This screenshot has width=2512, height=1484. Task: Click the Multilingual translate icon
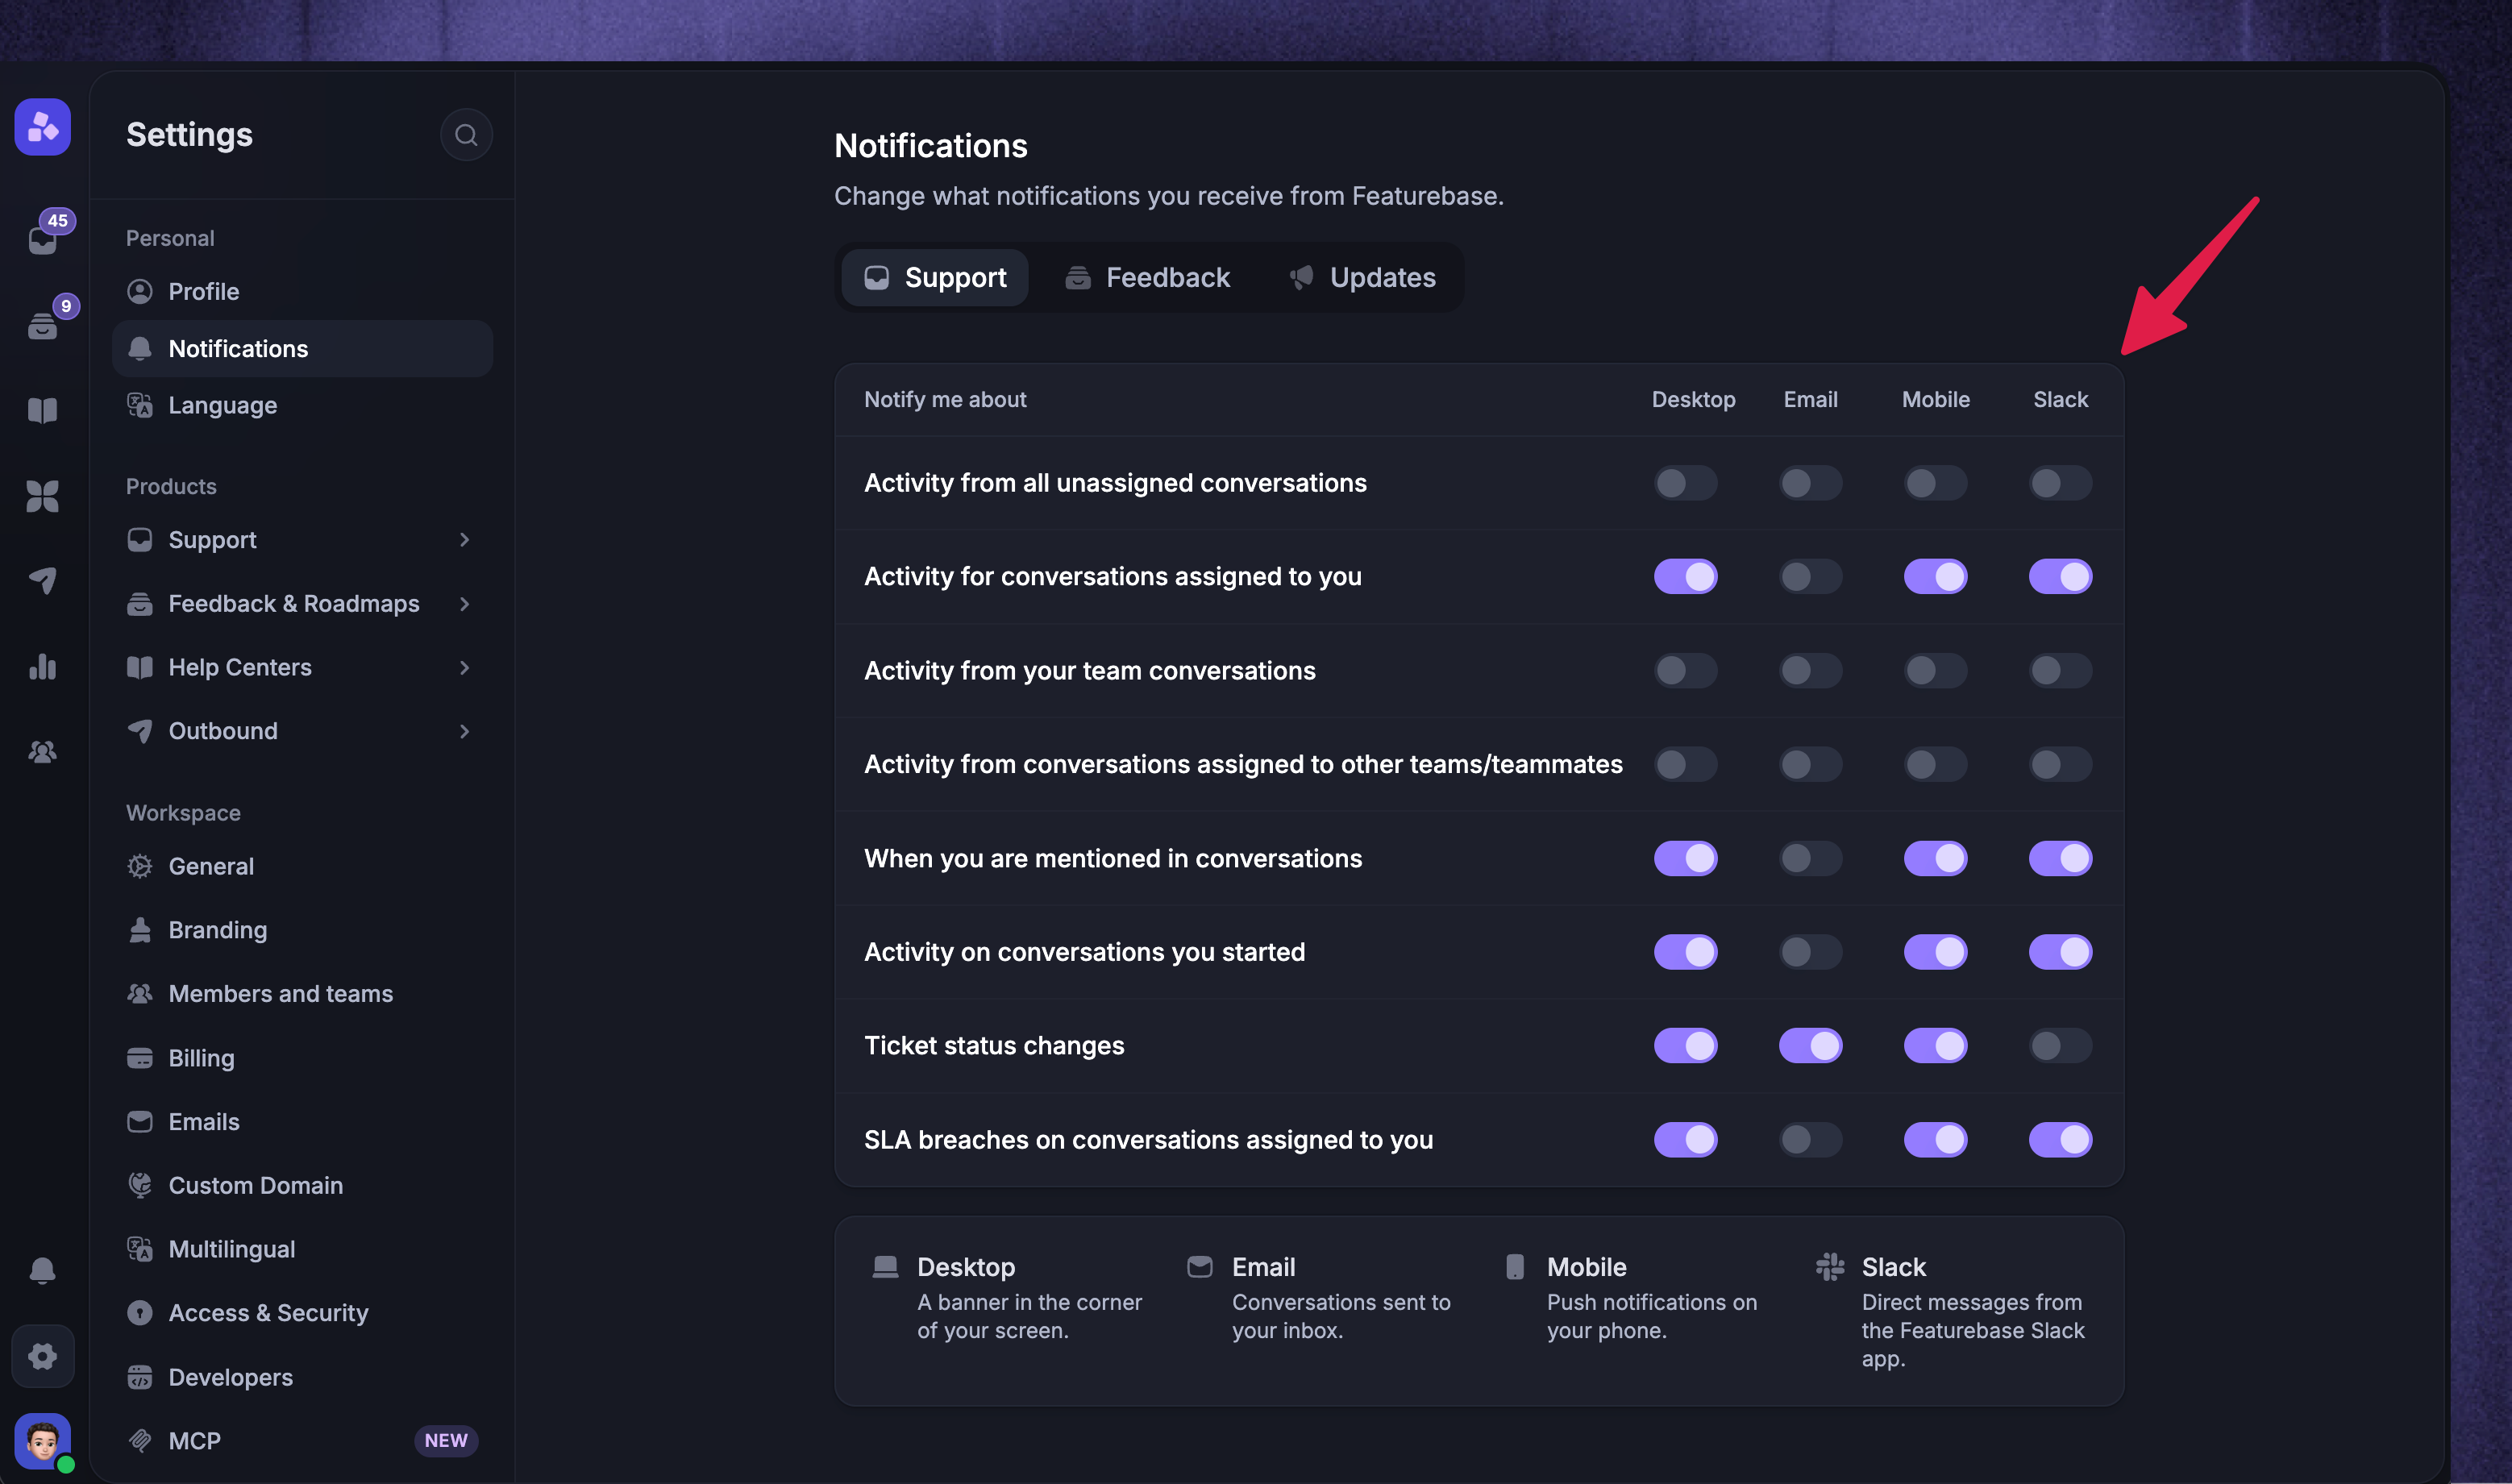point(140,1249)
